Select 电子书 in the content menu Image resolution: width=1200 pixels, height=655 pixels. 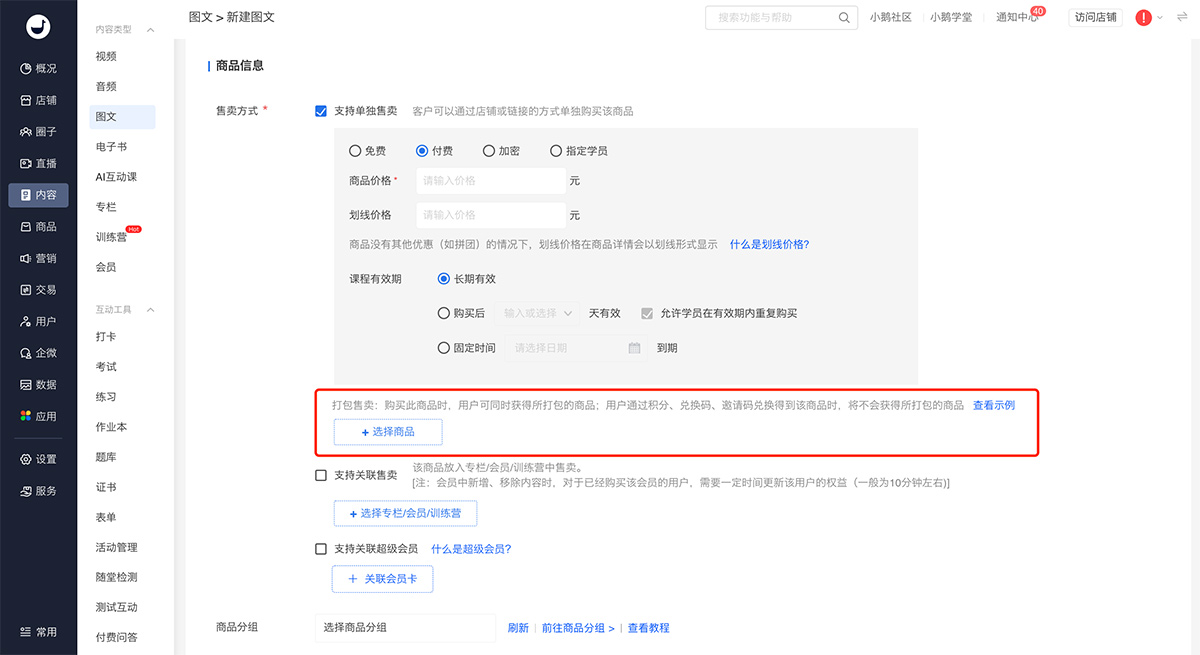pos(110,147)
